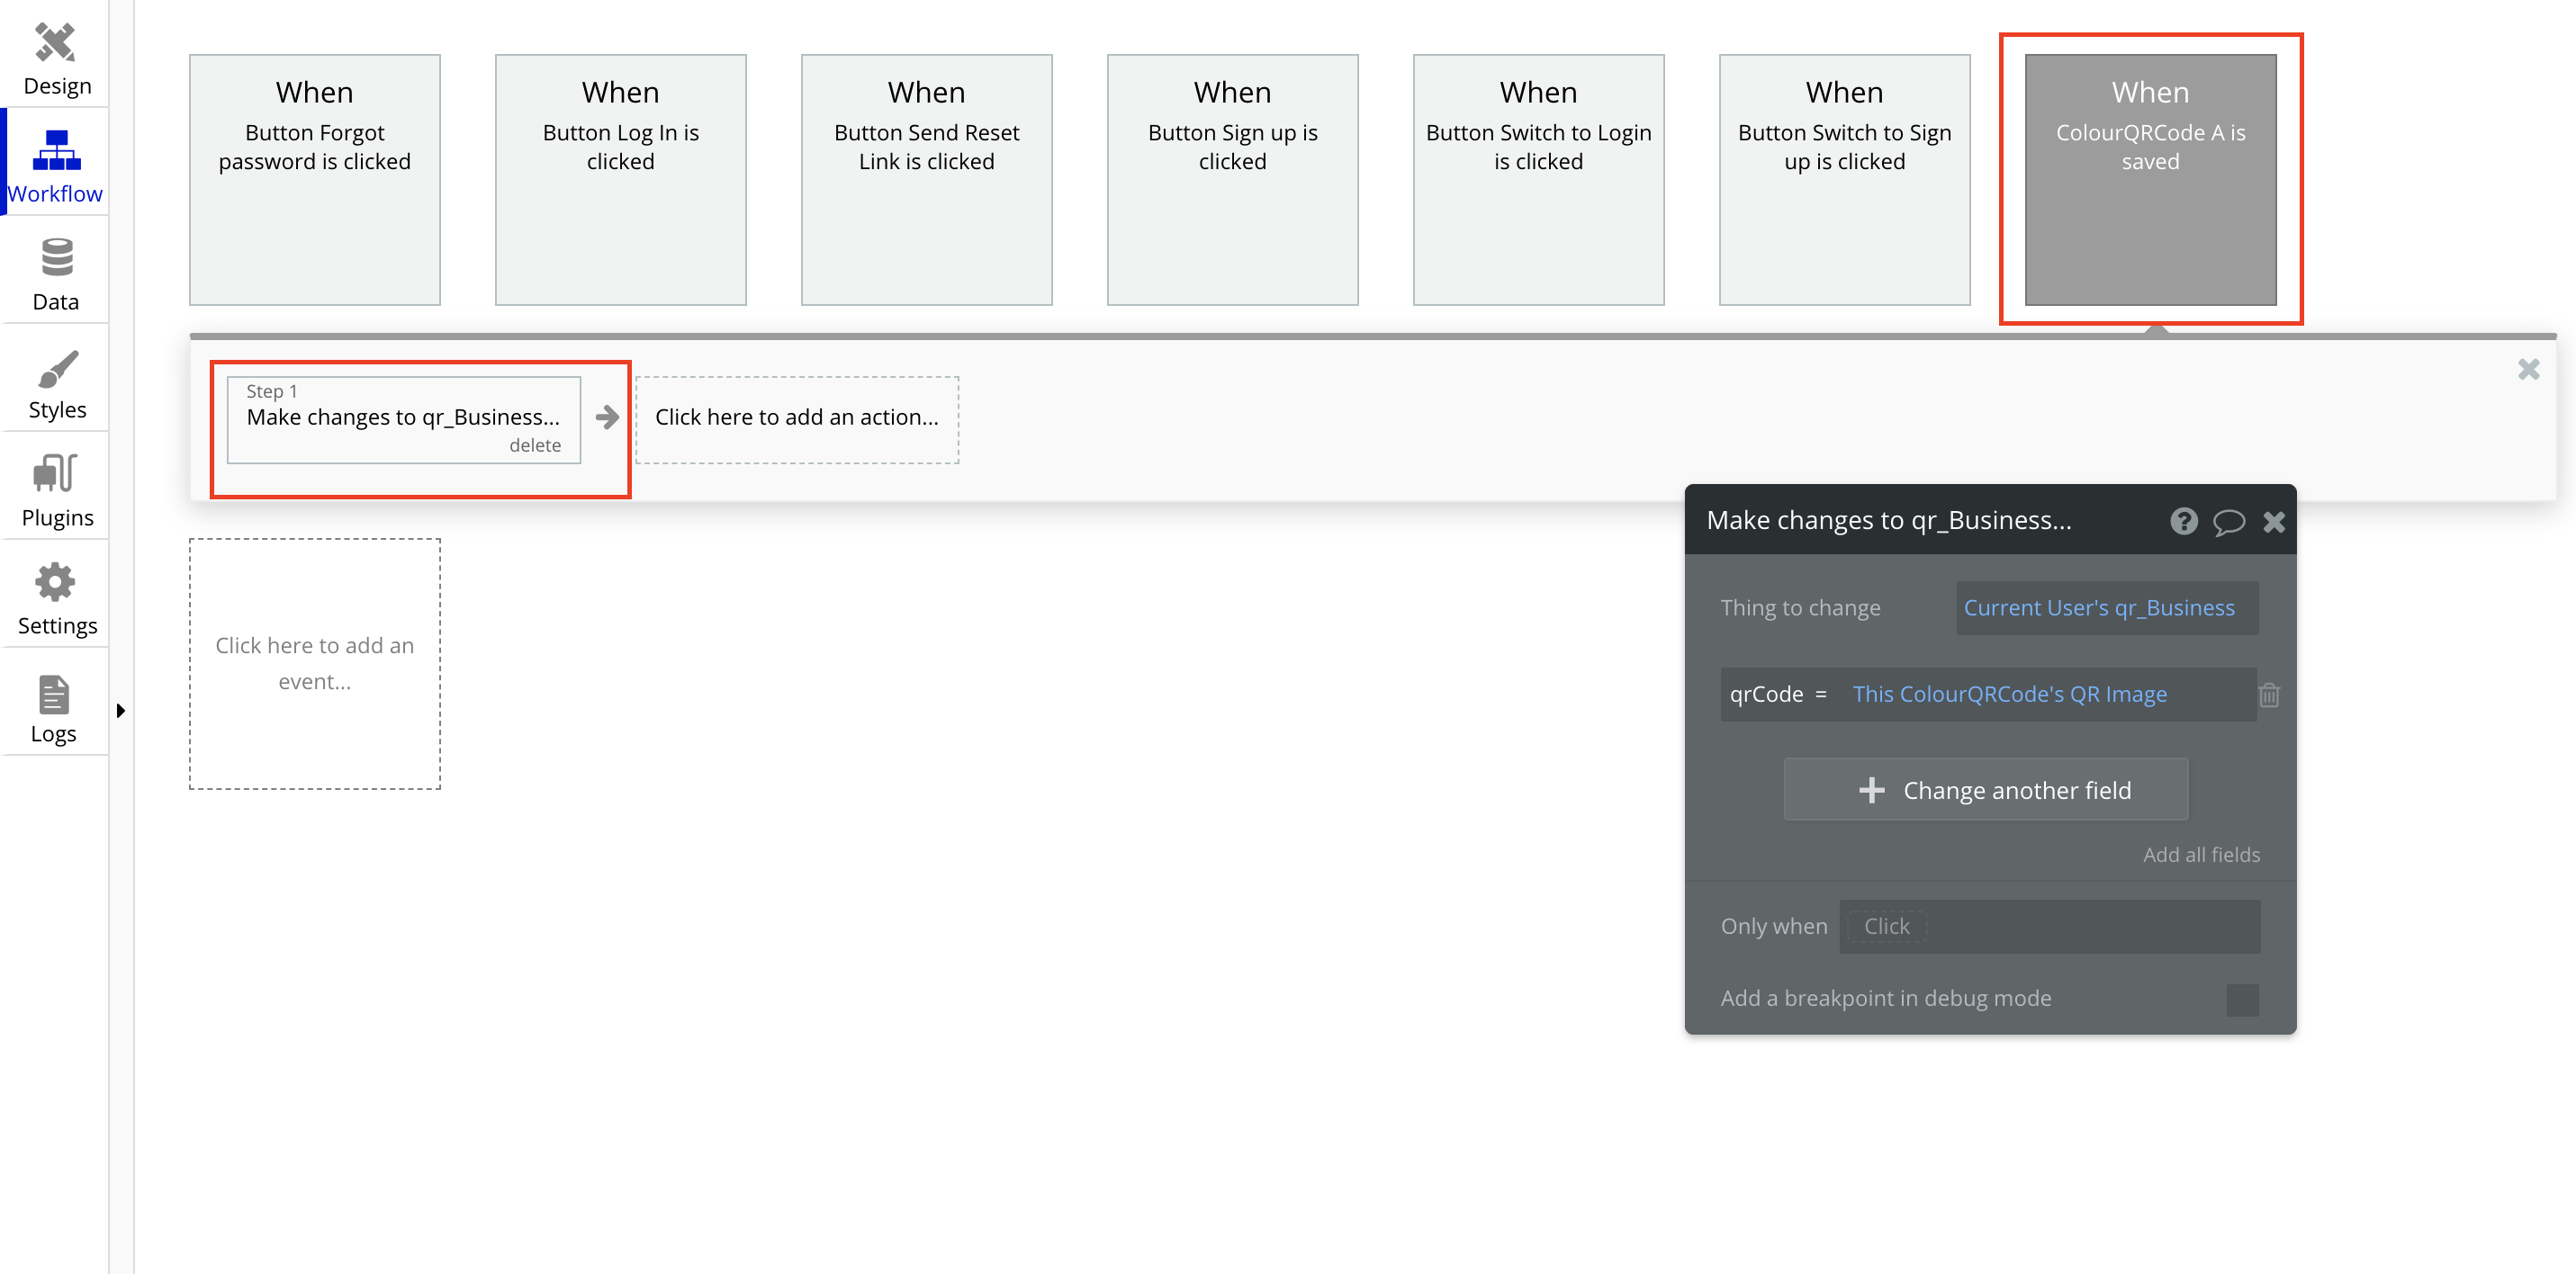Enable breakpoint in debug mode checkbox

(2241, 999)
